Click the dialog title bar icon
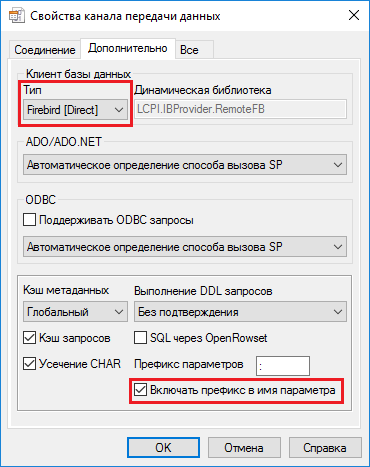370x467 pixels. tap(16, 16)
